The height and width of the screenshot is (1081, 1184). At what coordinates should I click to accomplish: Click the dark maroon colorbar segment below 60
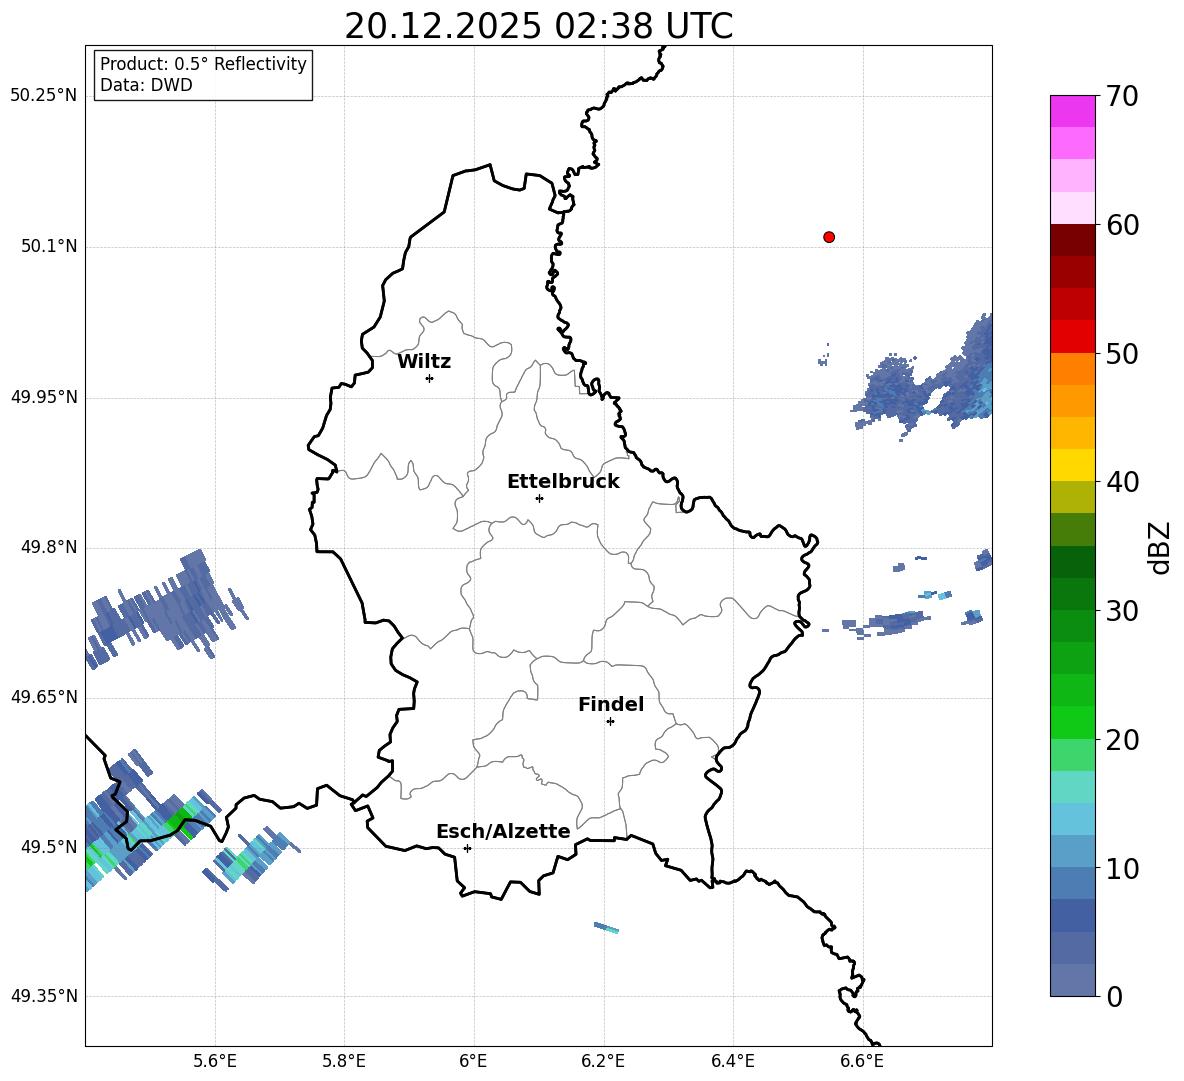coord(1072,240)
